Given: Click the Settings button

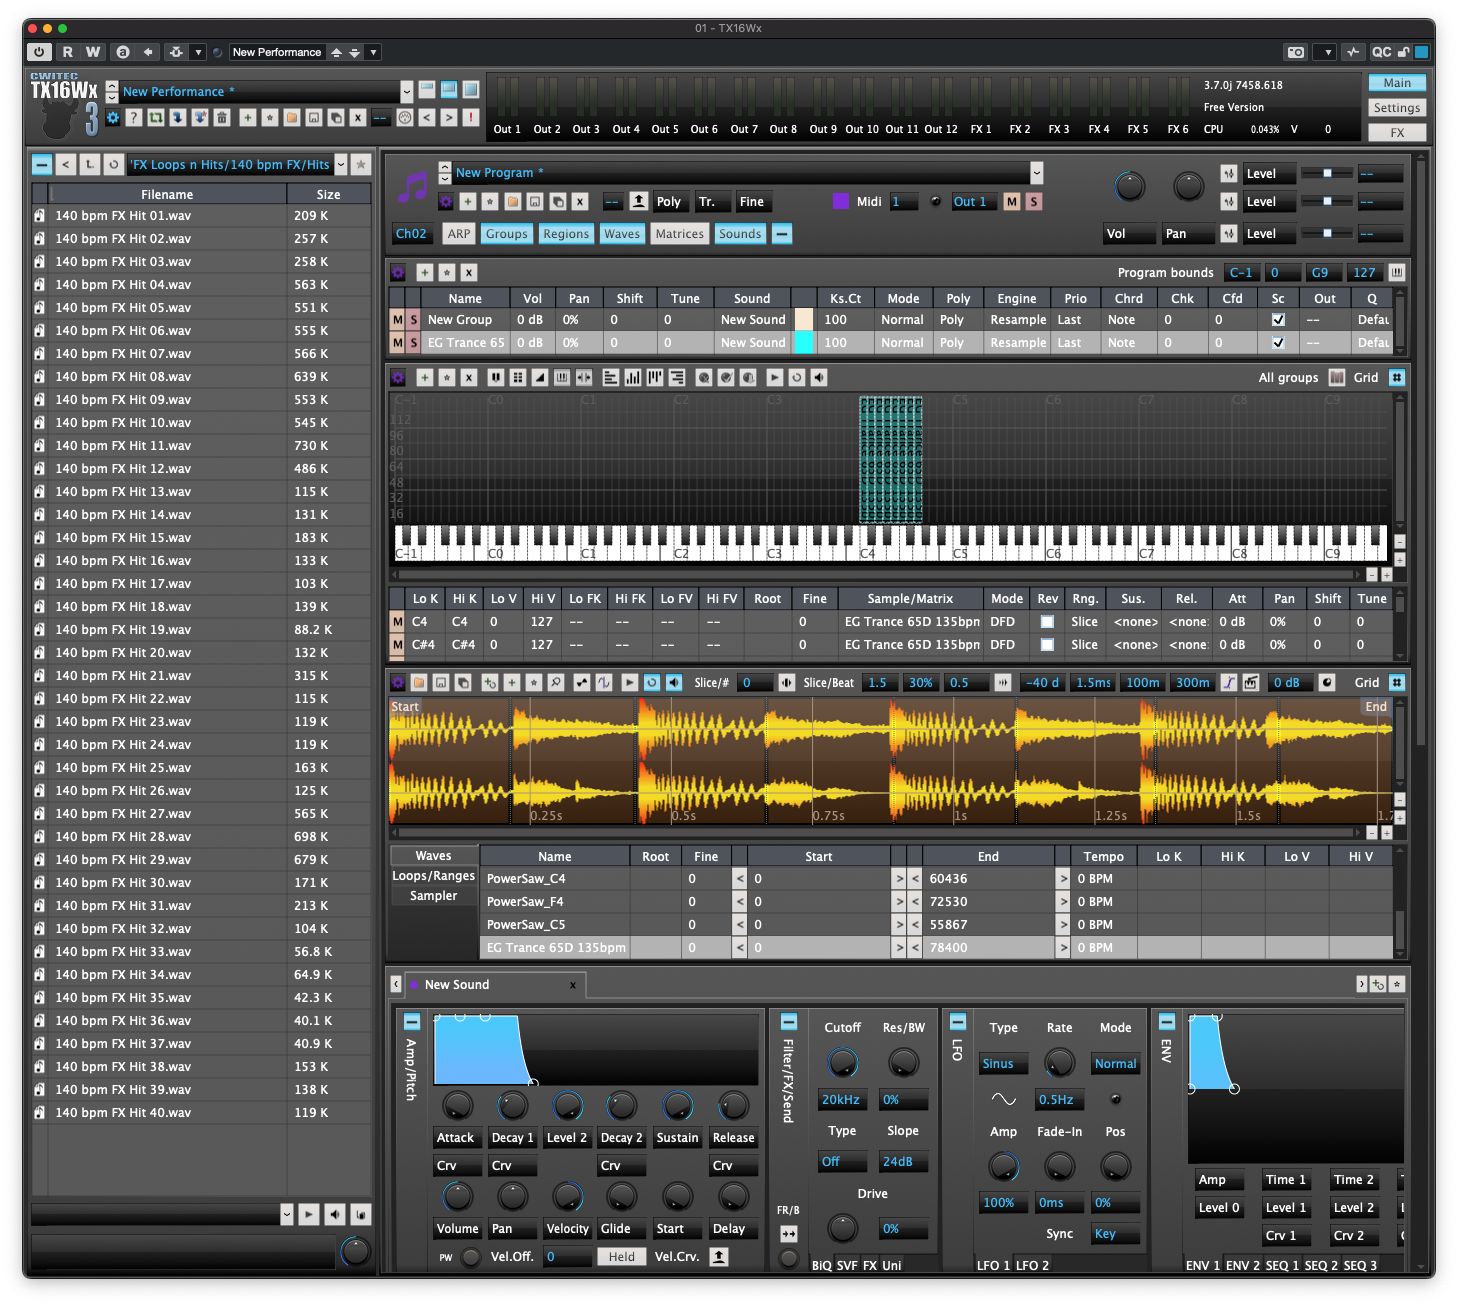Looking at the screenshot, I should click(1397, 108).
